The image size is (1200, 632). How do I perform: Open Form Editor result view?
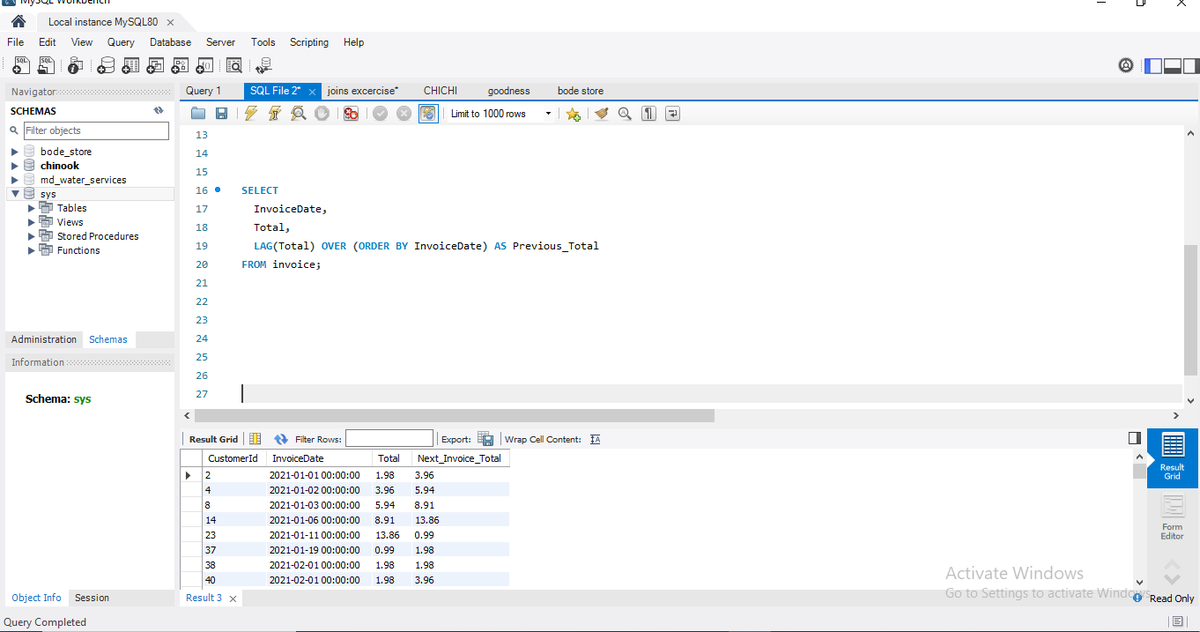pyautogui.click(x=1172, y=519)
